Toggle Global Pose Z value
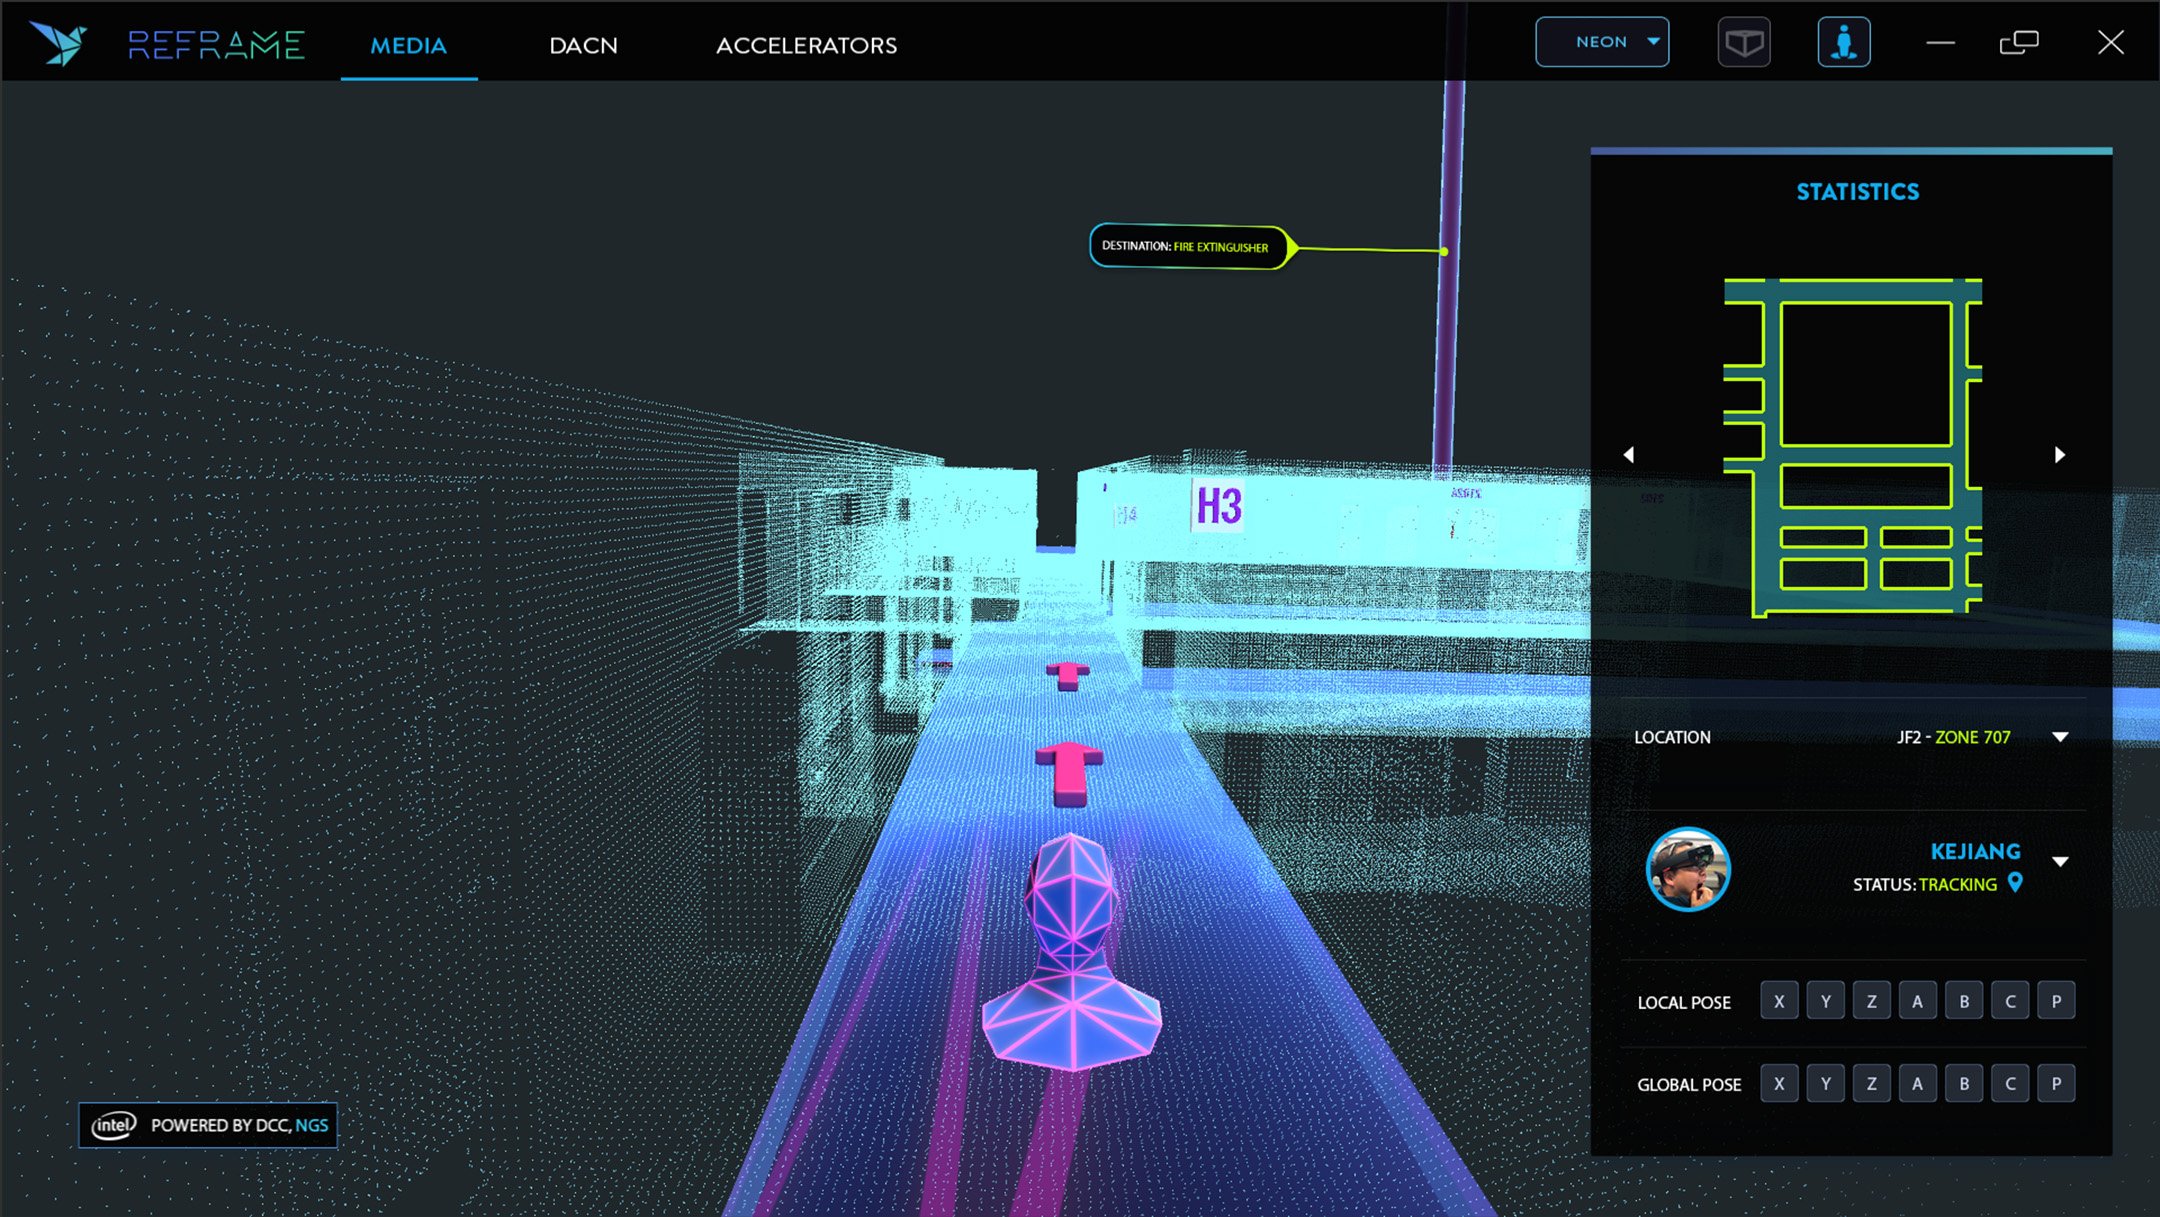The image size is (2160, 1217). (1871, 1084)
